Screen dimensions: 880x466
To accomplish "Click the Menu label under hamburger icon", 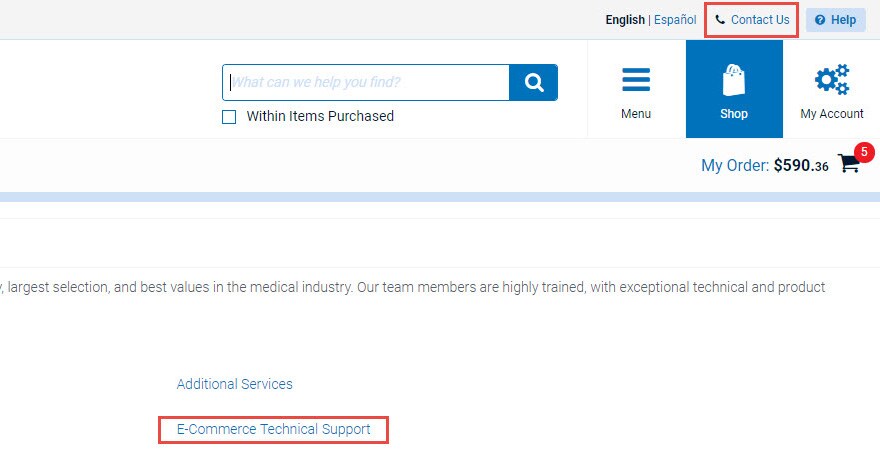I will (x=636, y=114).
